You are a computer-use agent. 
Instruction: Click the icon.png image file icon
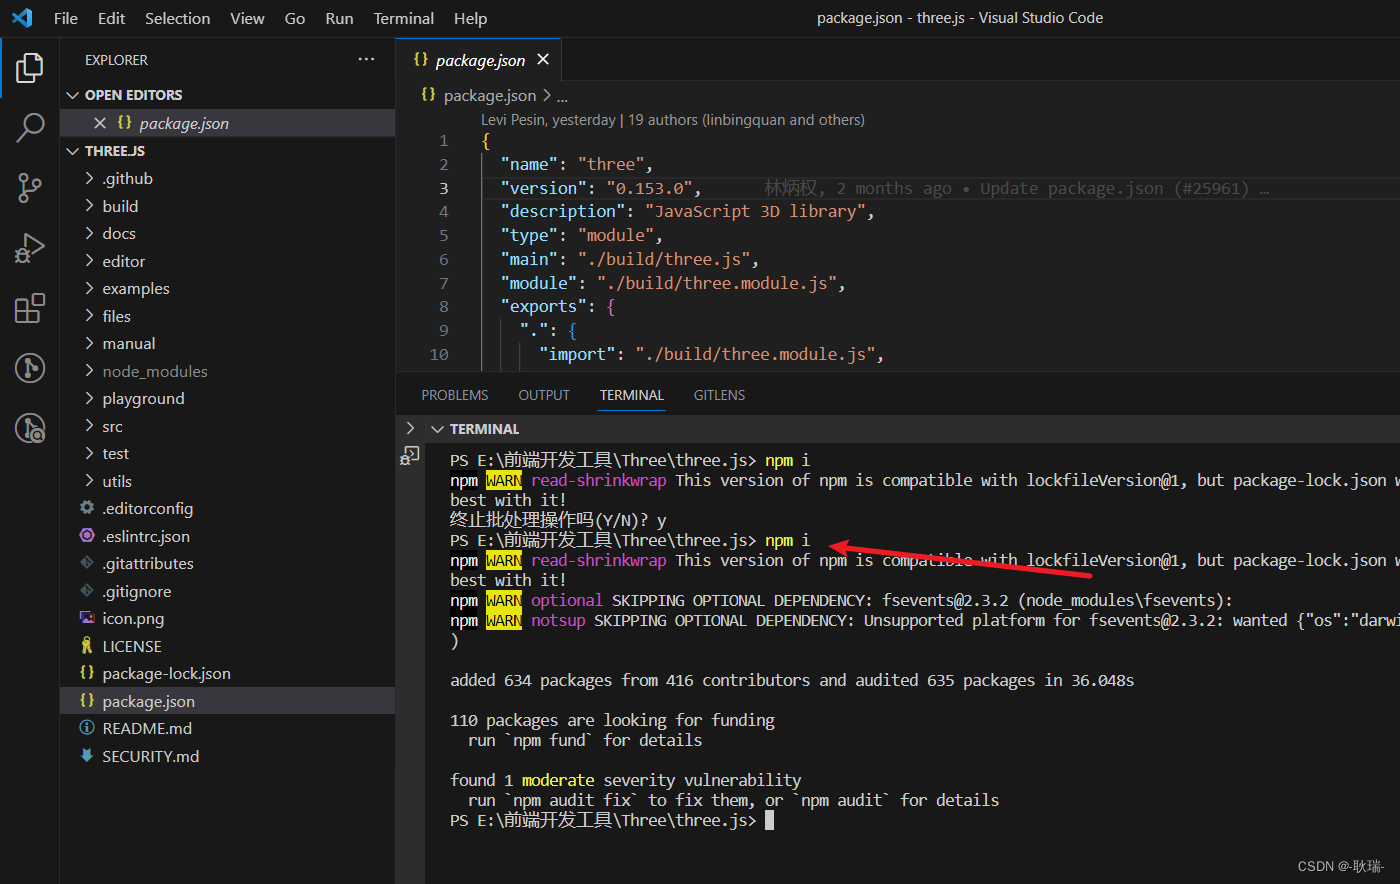87,618
